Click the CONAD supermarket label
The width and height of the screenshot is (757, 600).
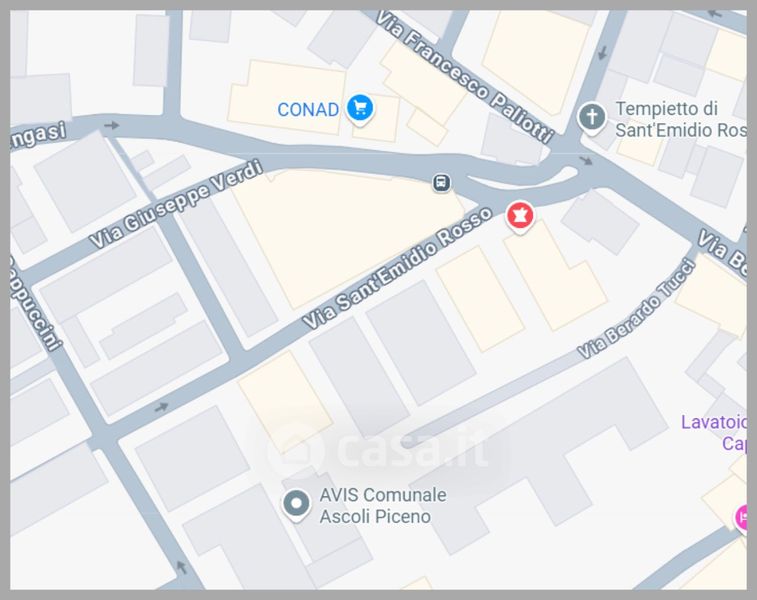[308, 110]
